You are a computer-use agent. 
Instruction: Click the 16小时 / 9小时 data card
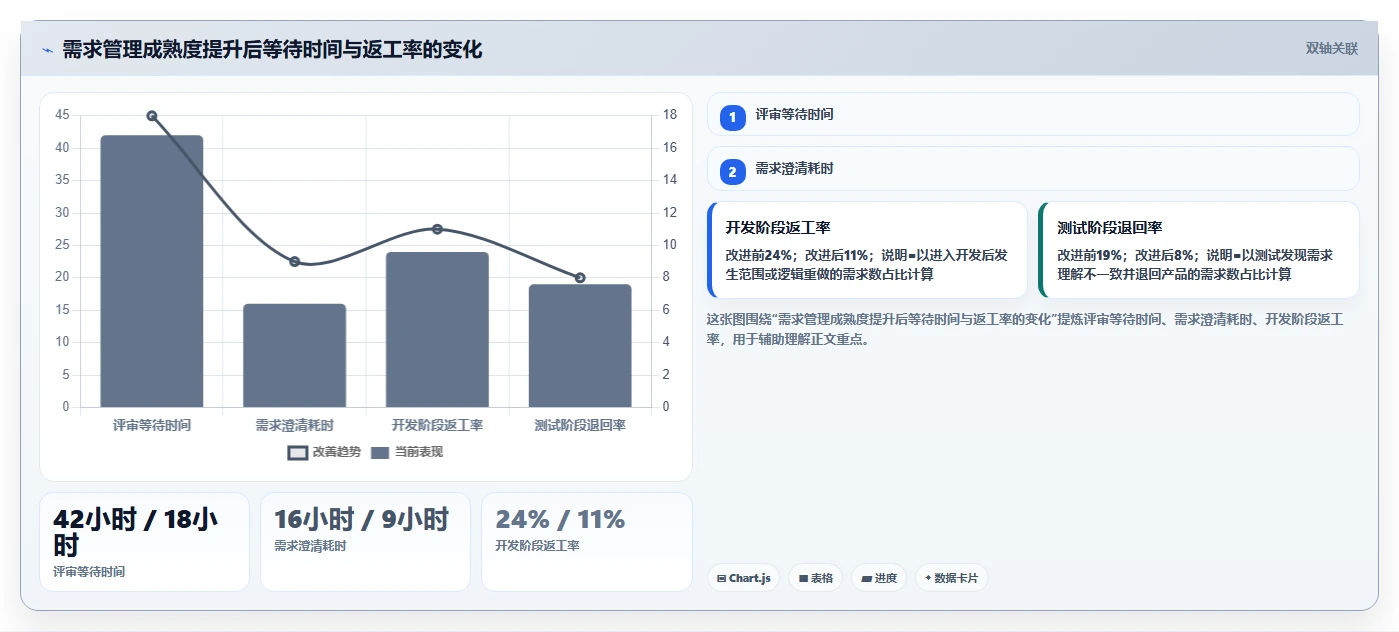click(x=365, y=542)
